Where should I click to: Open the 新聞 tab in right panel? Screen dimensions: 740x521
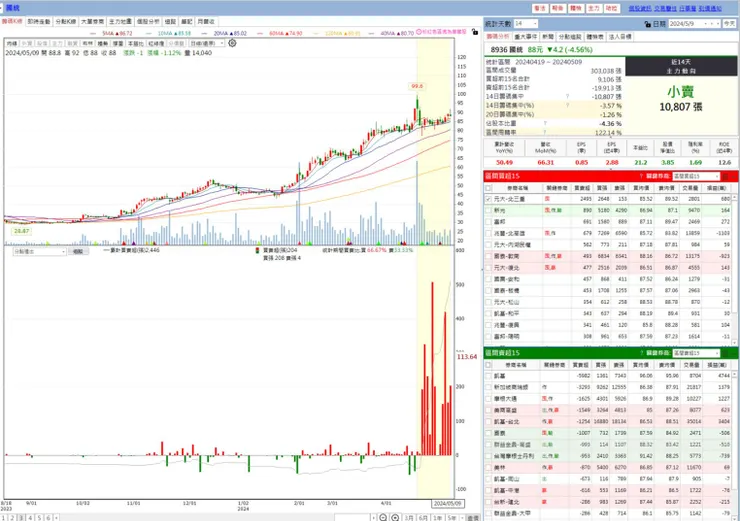point(547,36)
